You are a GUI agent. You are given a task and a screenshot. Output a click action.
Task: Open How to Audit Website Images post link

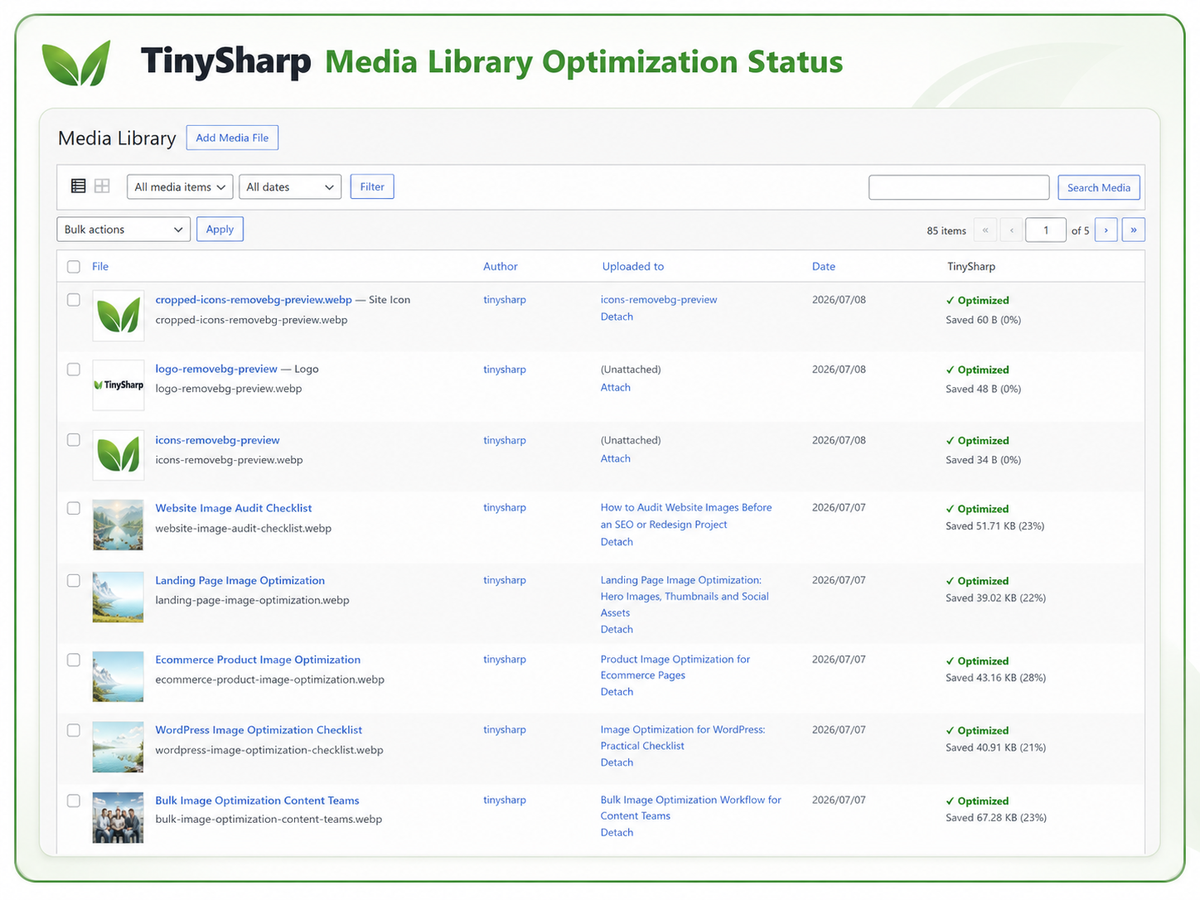686,516
